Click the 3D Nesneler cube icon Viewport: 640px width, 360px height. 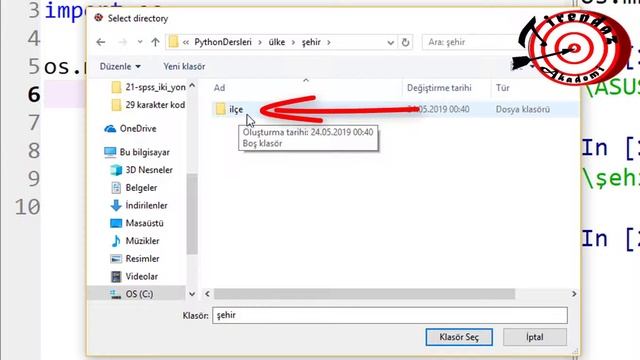click(x=116, y=170)
